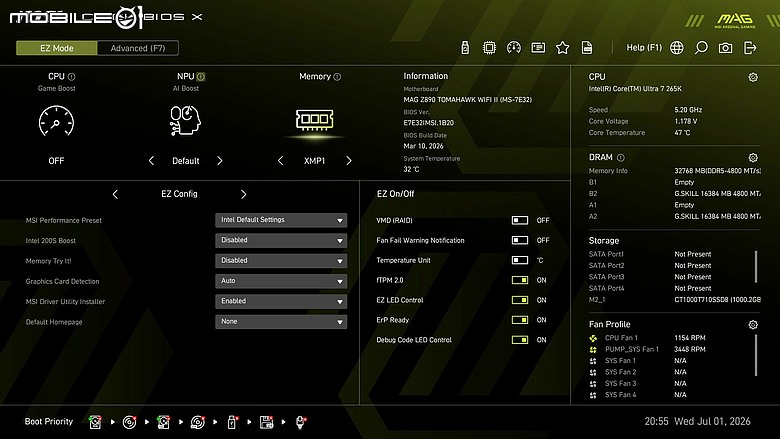Click the SYS Fan 2 row

click(x=638, y=372)
